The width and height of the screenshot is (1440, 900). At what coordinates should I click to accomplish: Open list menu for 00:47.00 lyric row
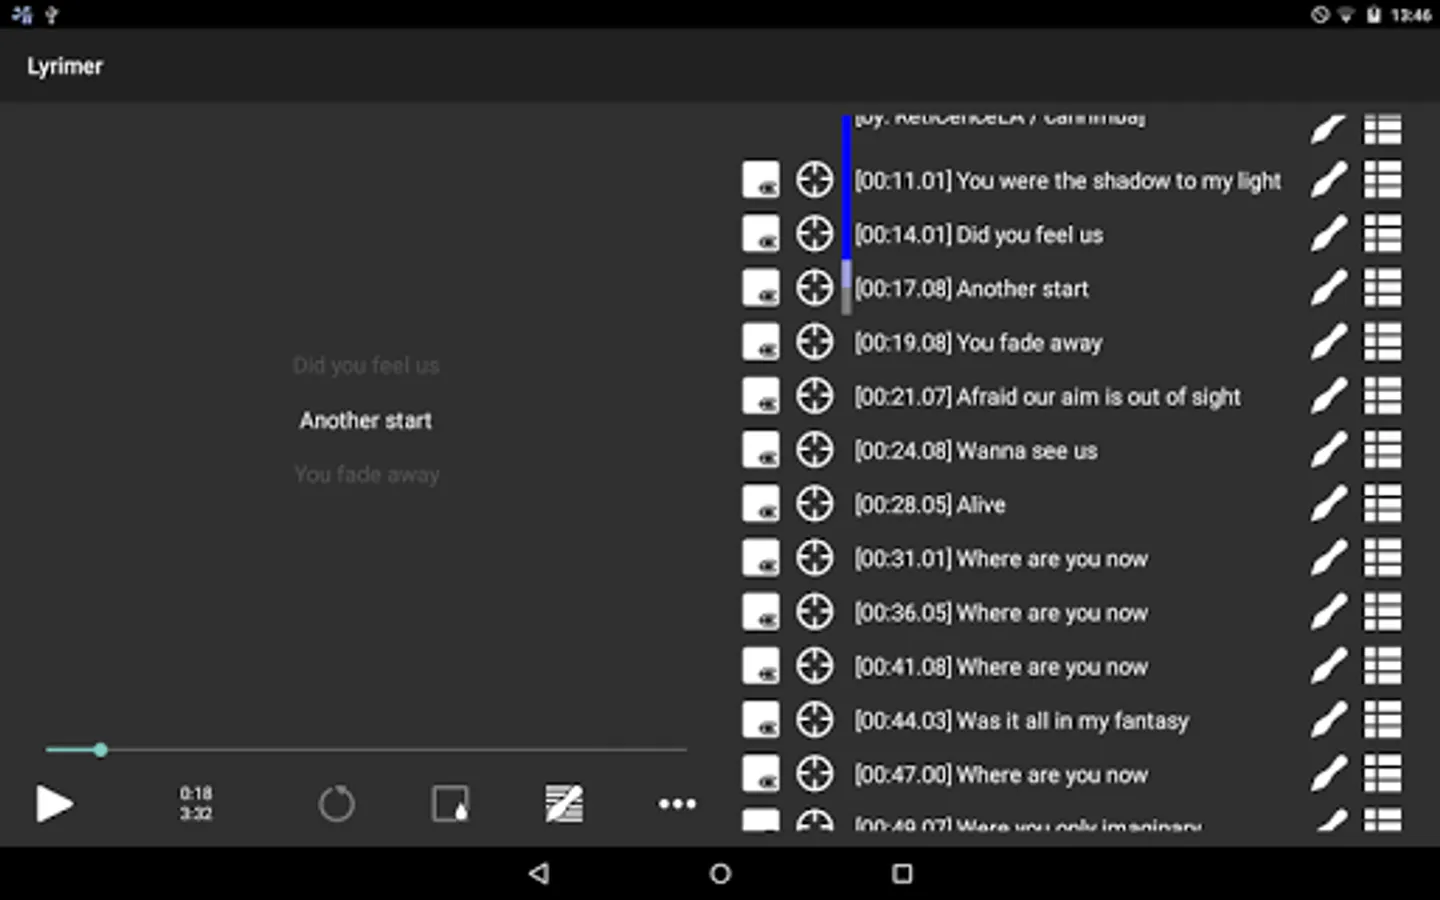point(1383,775)
